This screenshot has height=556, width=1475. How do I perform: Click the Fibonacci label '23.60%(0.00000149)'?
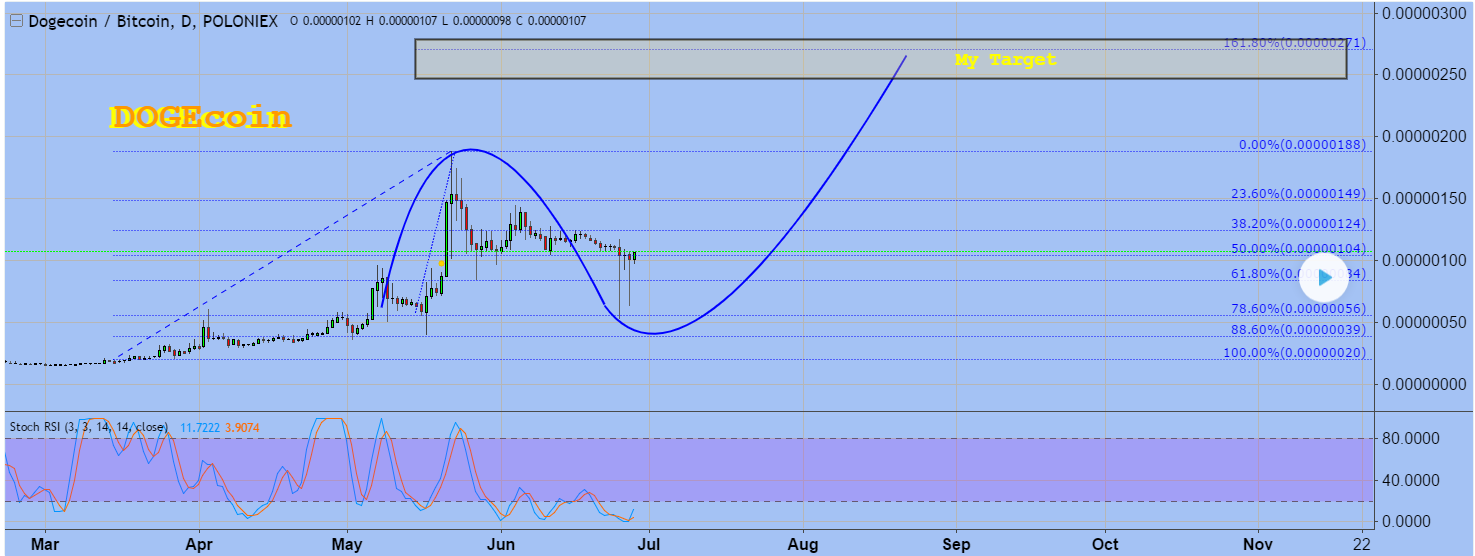coord(1298,194)
